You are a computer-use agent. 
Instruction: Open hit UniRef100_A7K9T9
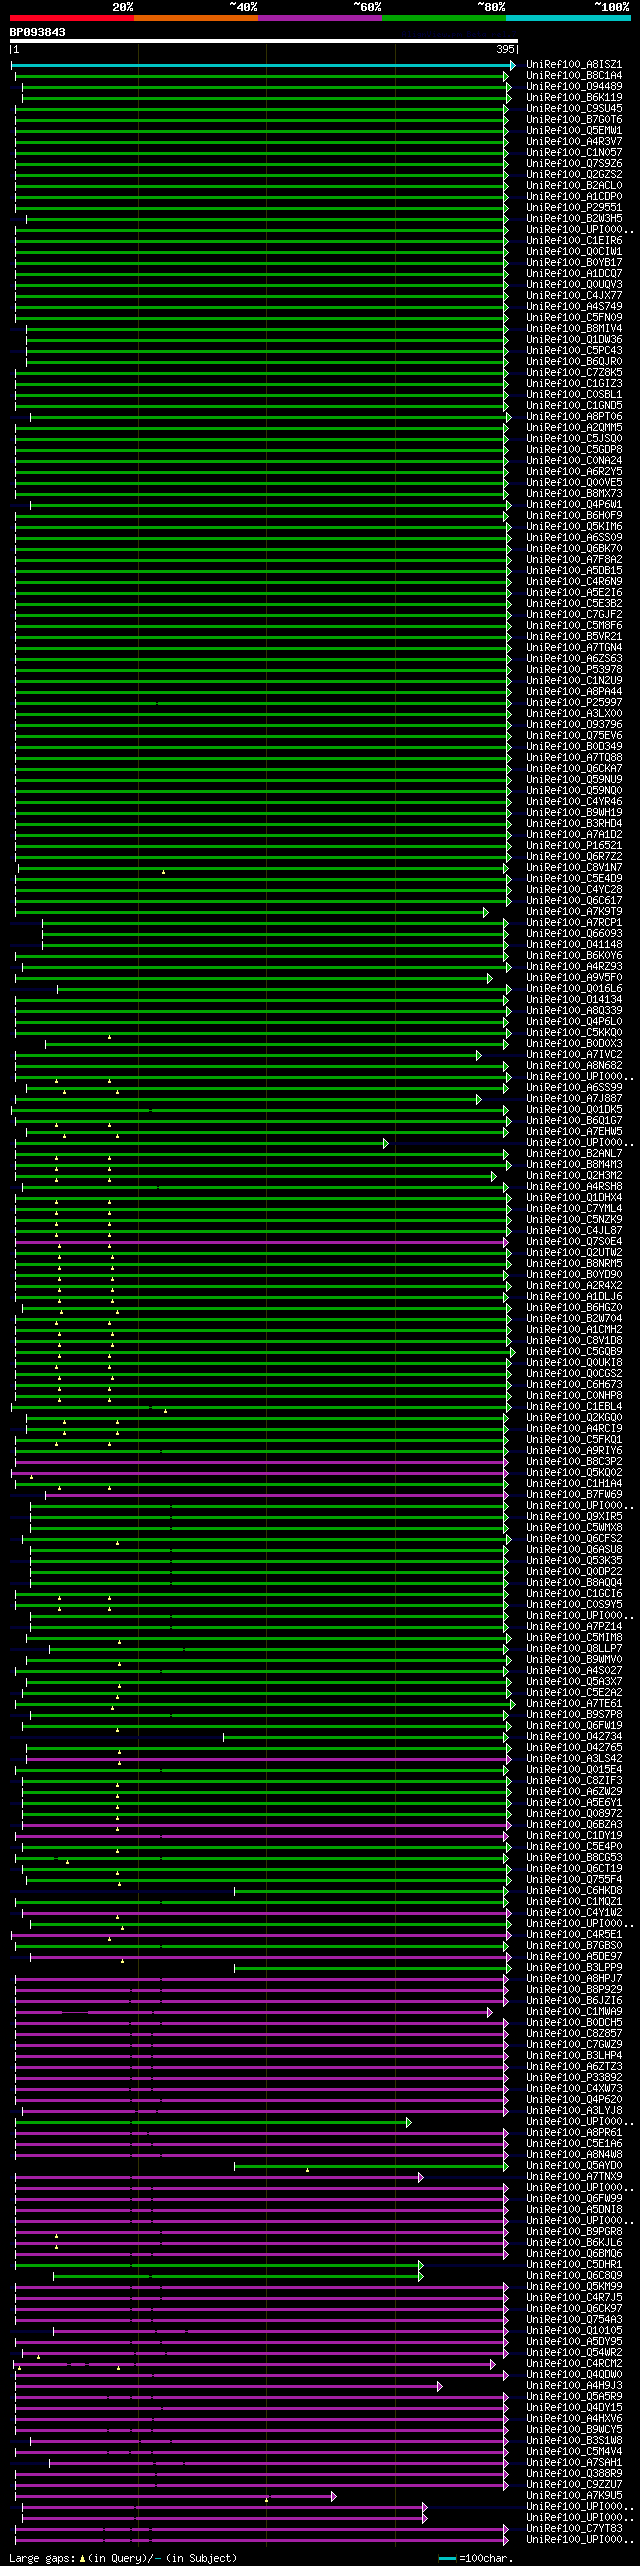pyautogui.click(x=574, y=912)
